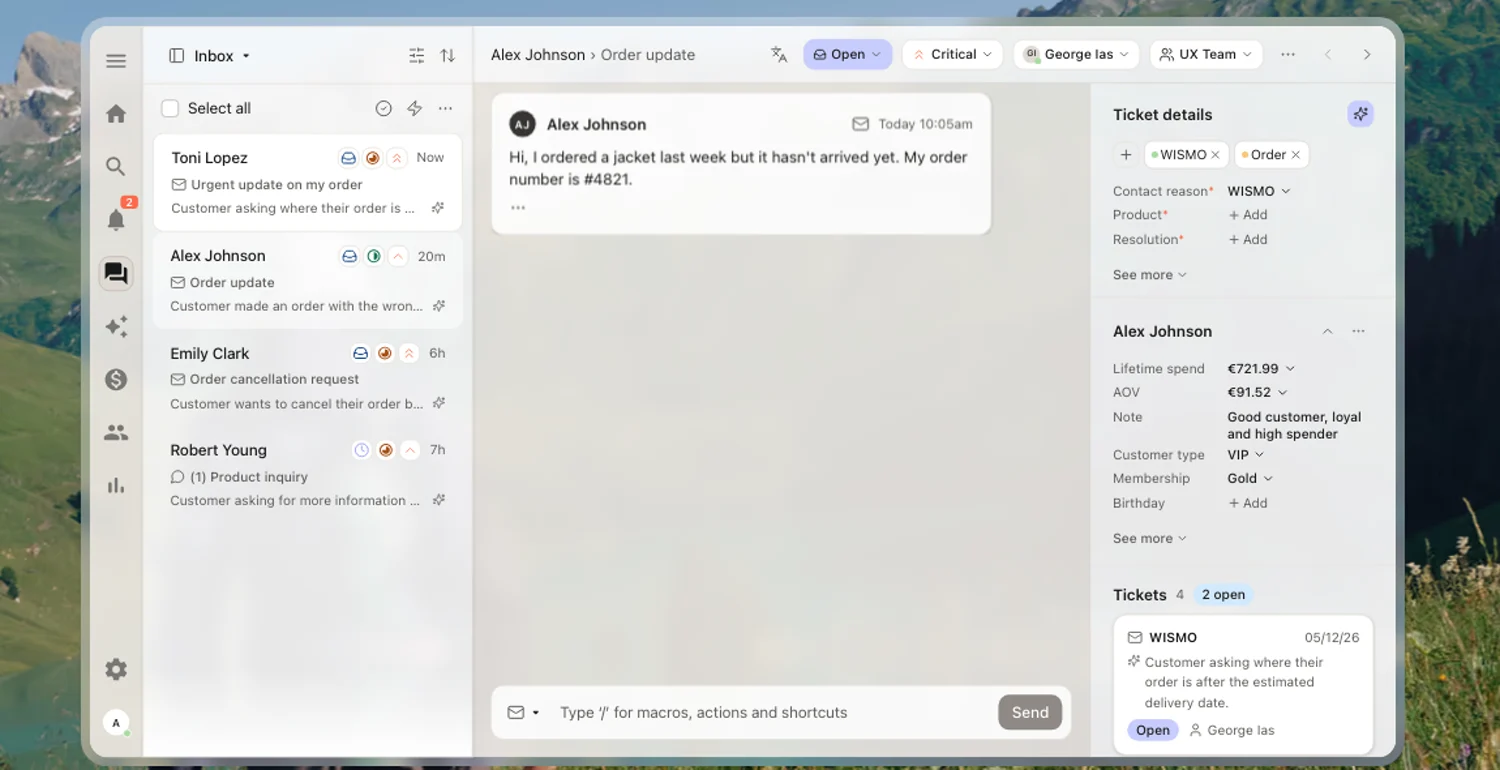Open the statistics bar chart icon

(x=116, y=485)
